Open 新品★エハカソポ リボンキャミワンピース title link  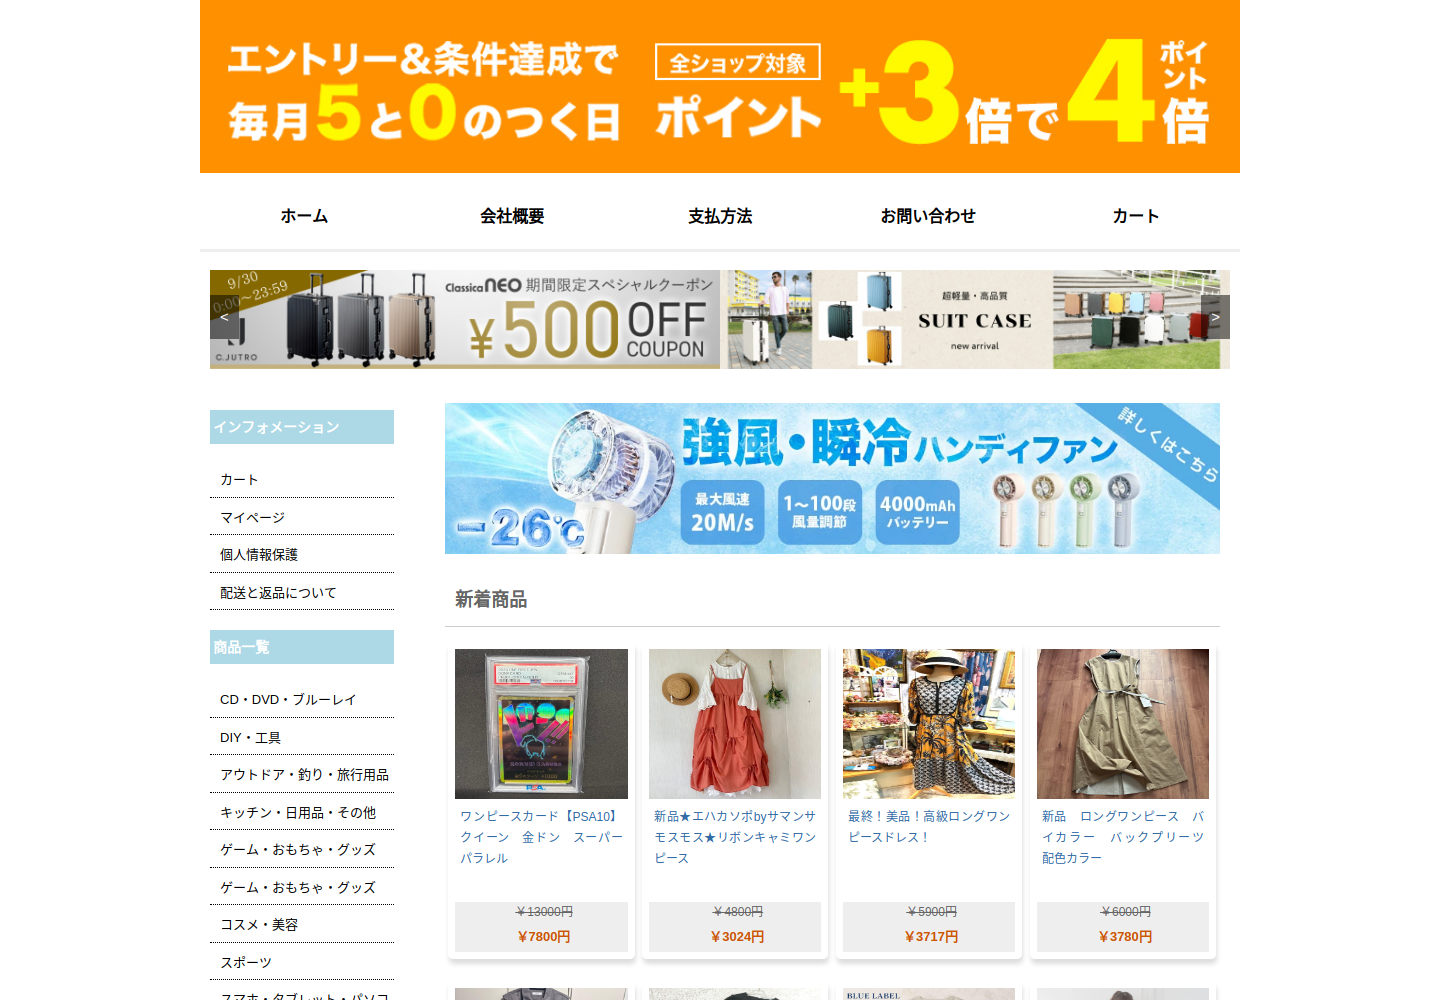(x=735, y=837)
